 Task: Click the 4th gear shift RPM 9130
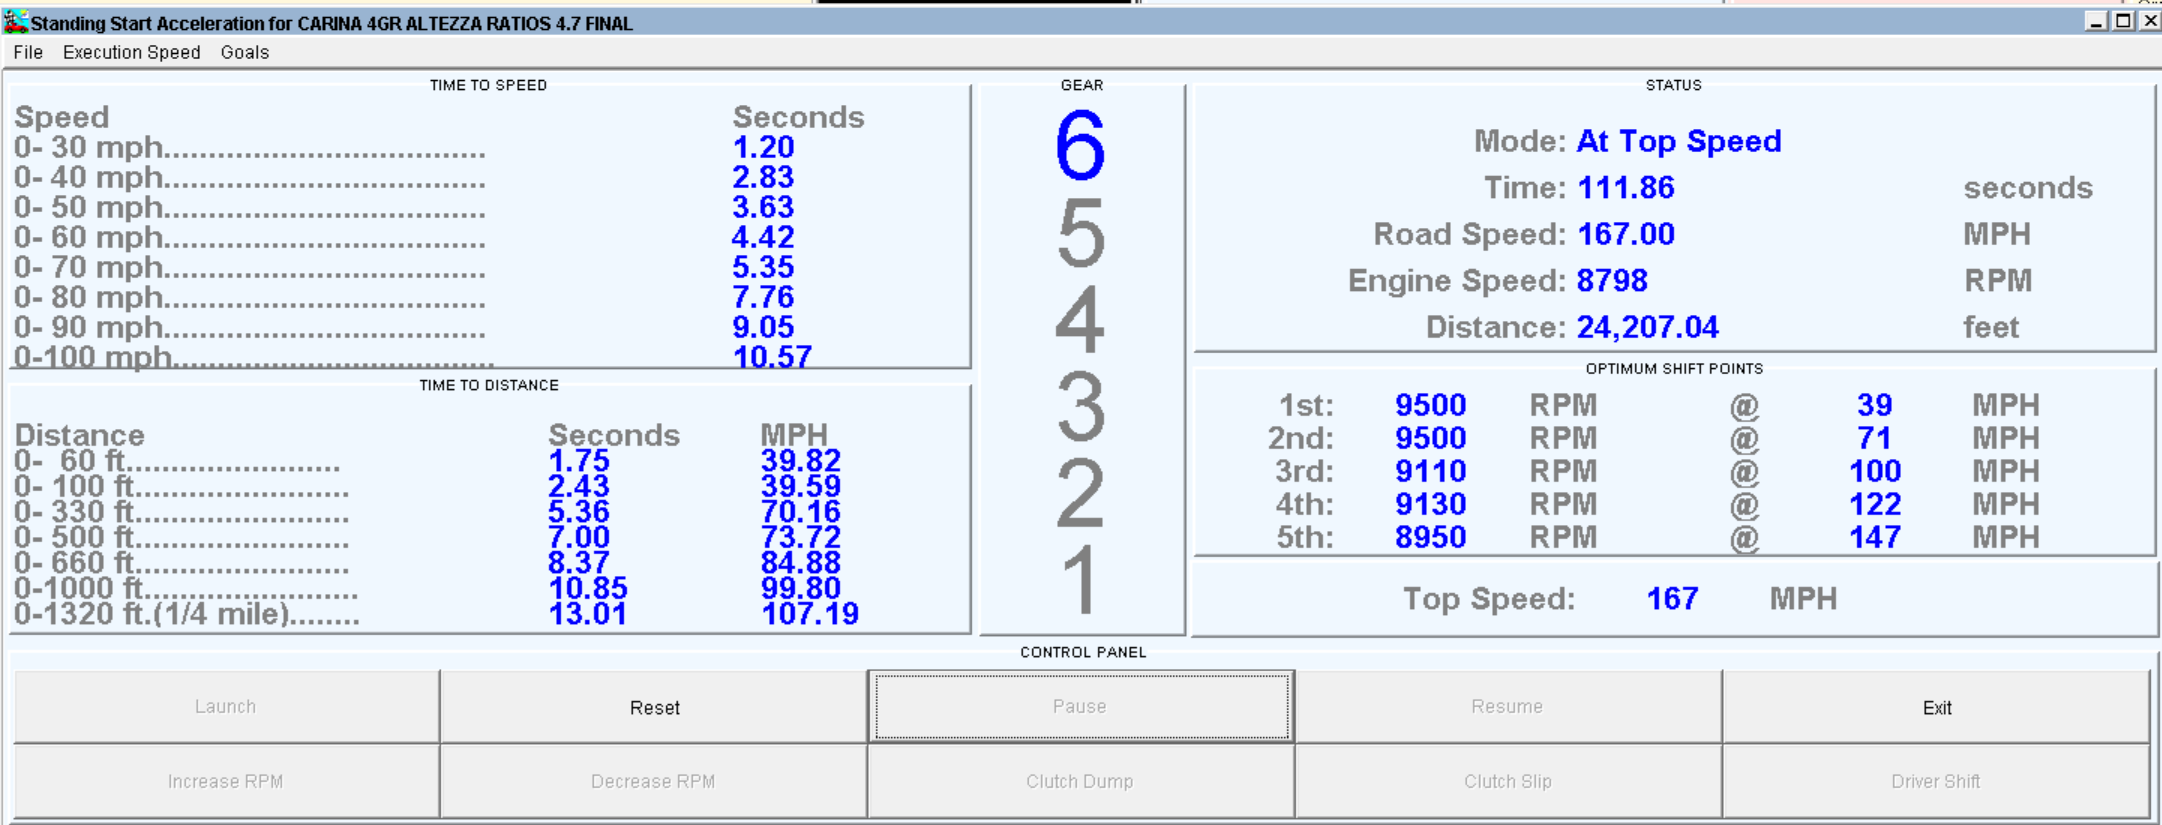[1431, 504]
